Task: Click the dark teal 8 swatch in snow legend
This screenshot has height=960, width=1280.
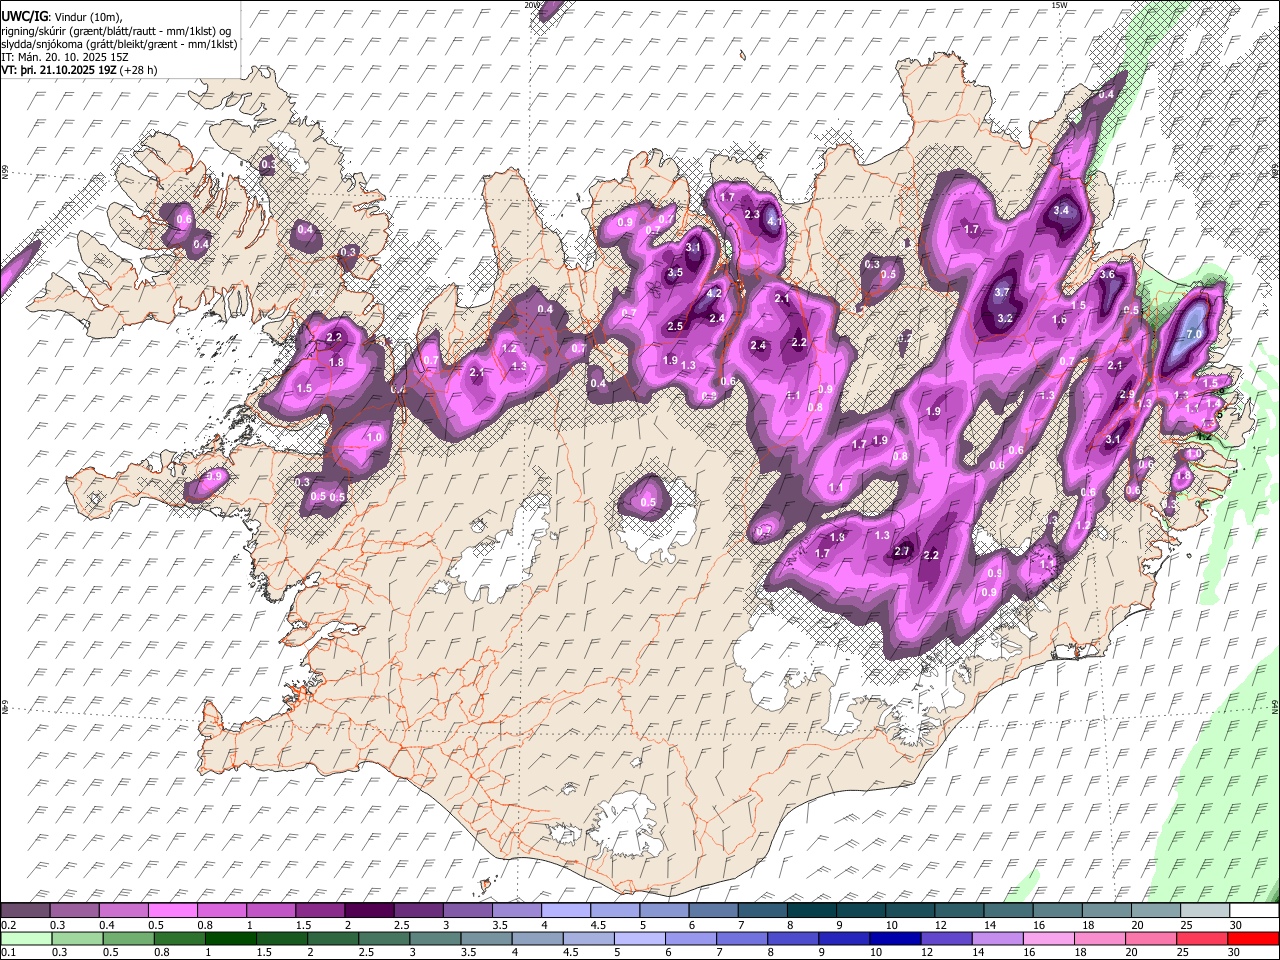Action: [812, 910]
